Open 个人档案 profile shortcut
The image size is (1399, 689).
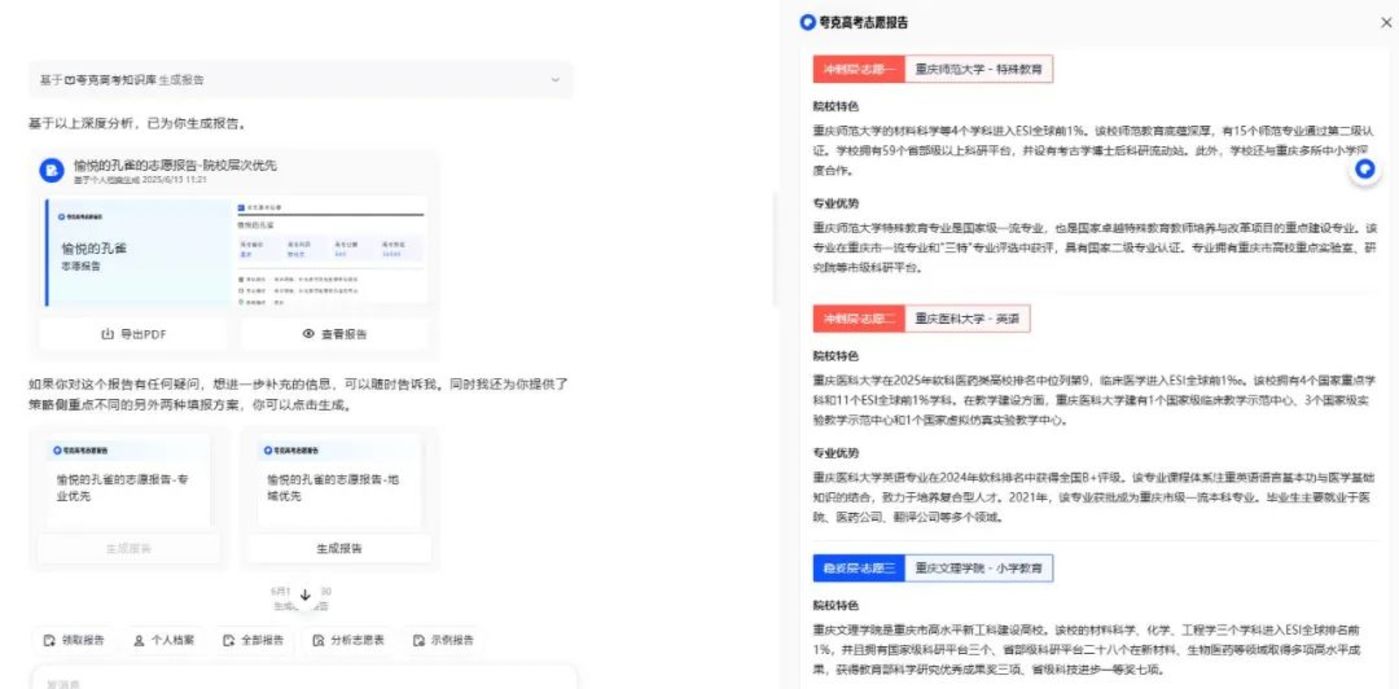point(165,640)
